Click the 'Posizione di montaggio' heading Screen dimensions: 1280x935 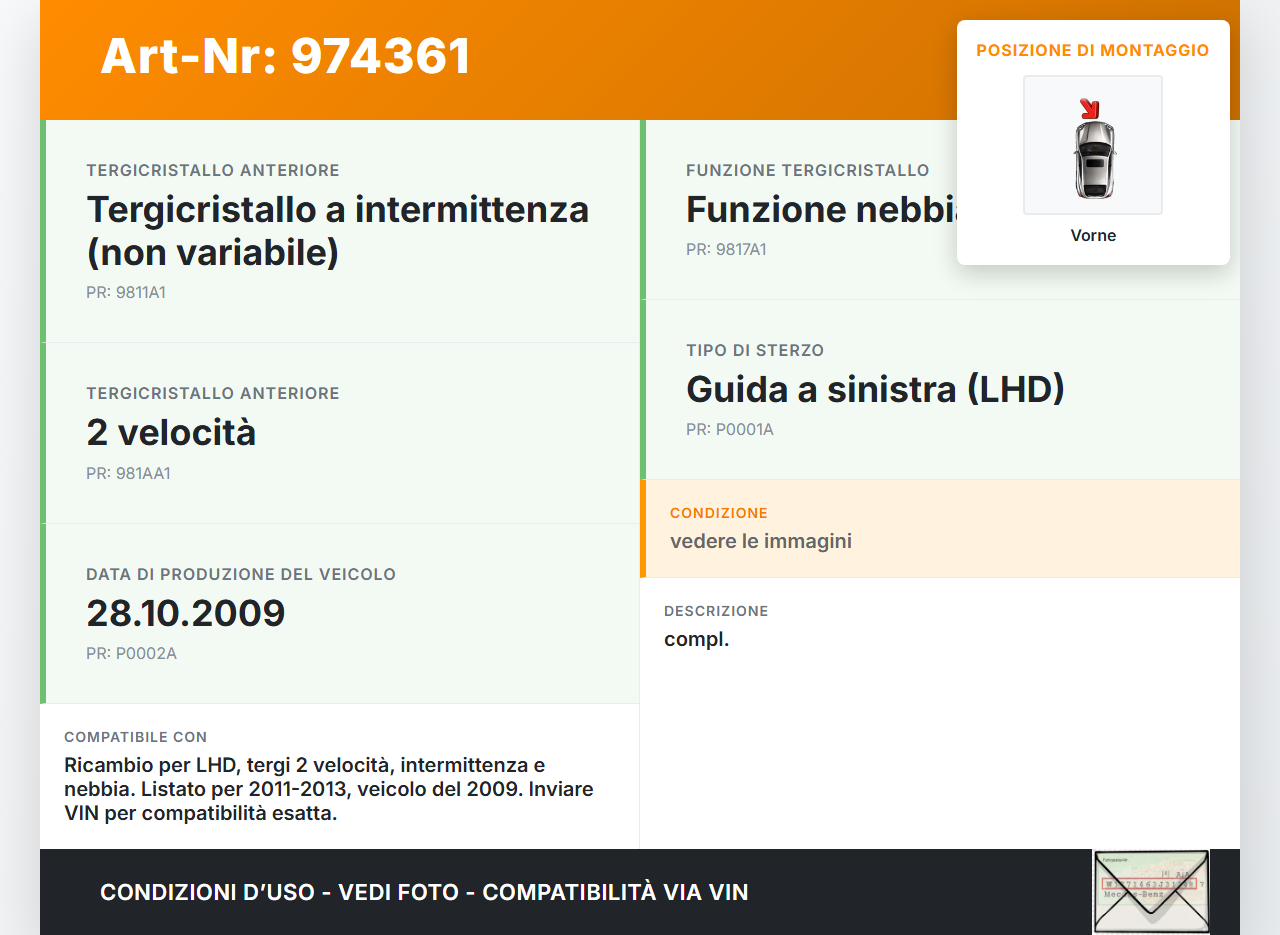point(1092,50)
